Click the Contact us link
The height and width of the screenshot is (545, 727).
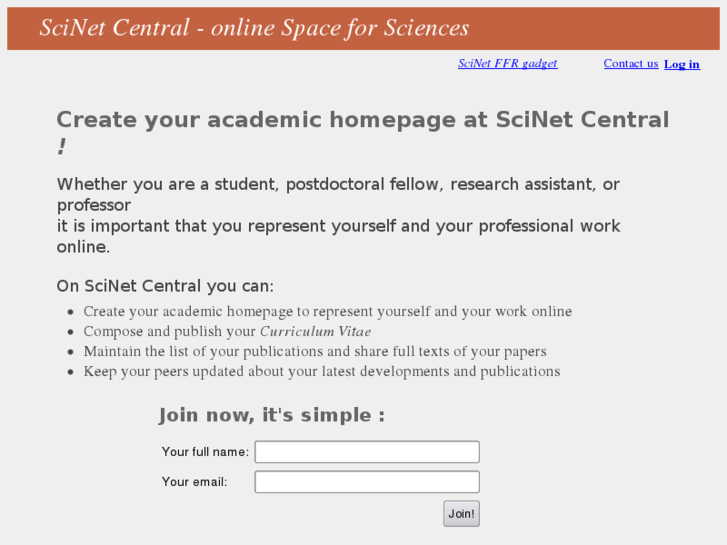tap(630, 64)
